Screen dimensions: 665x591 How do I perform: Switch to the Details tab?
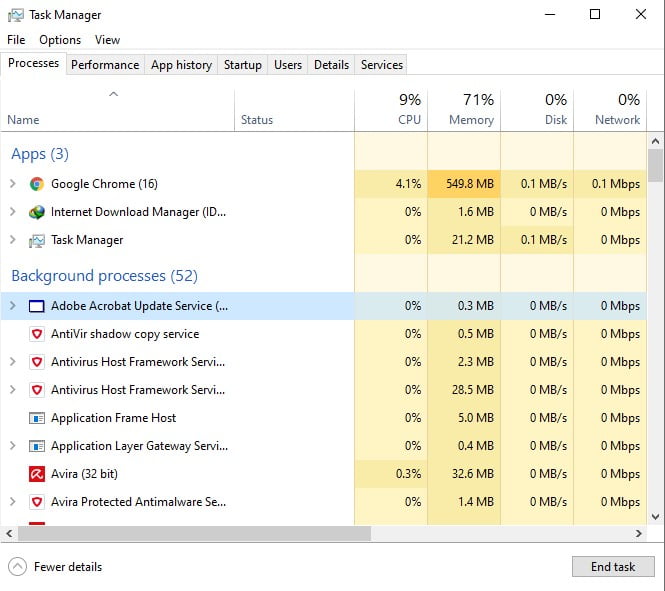tap(331, 65)
